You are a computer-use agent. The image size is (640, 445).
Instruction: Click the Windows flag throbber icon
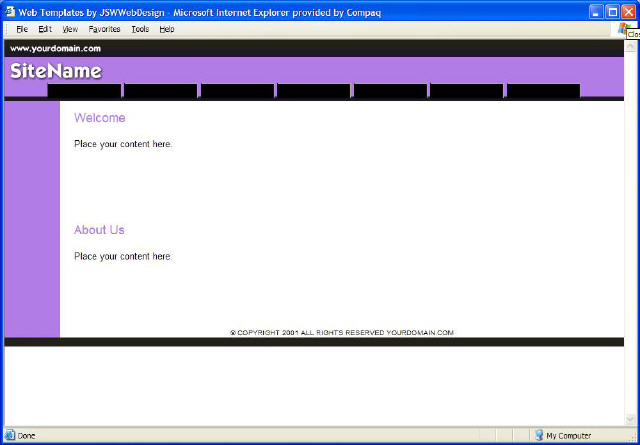624,29
